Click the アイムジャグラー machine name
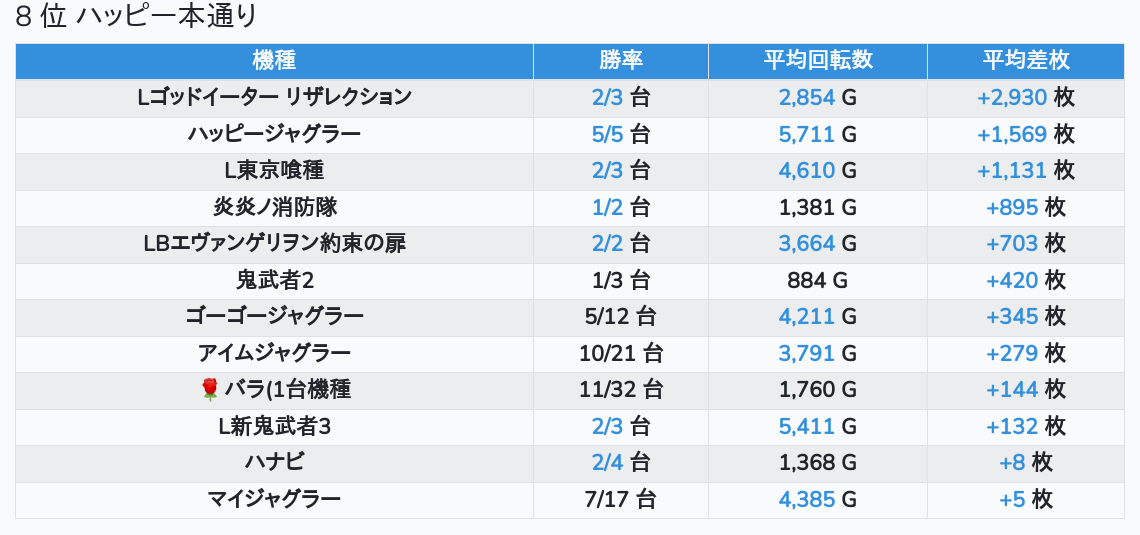This screenshot has width=1140, height=535. pyautogui.click(x=274, y=353)
